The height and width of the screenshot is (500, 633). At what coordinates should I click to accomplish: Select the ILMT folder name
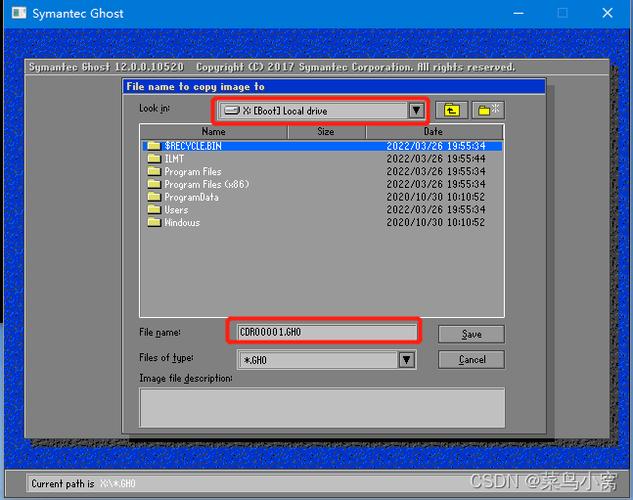tap(174, 159)
